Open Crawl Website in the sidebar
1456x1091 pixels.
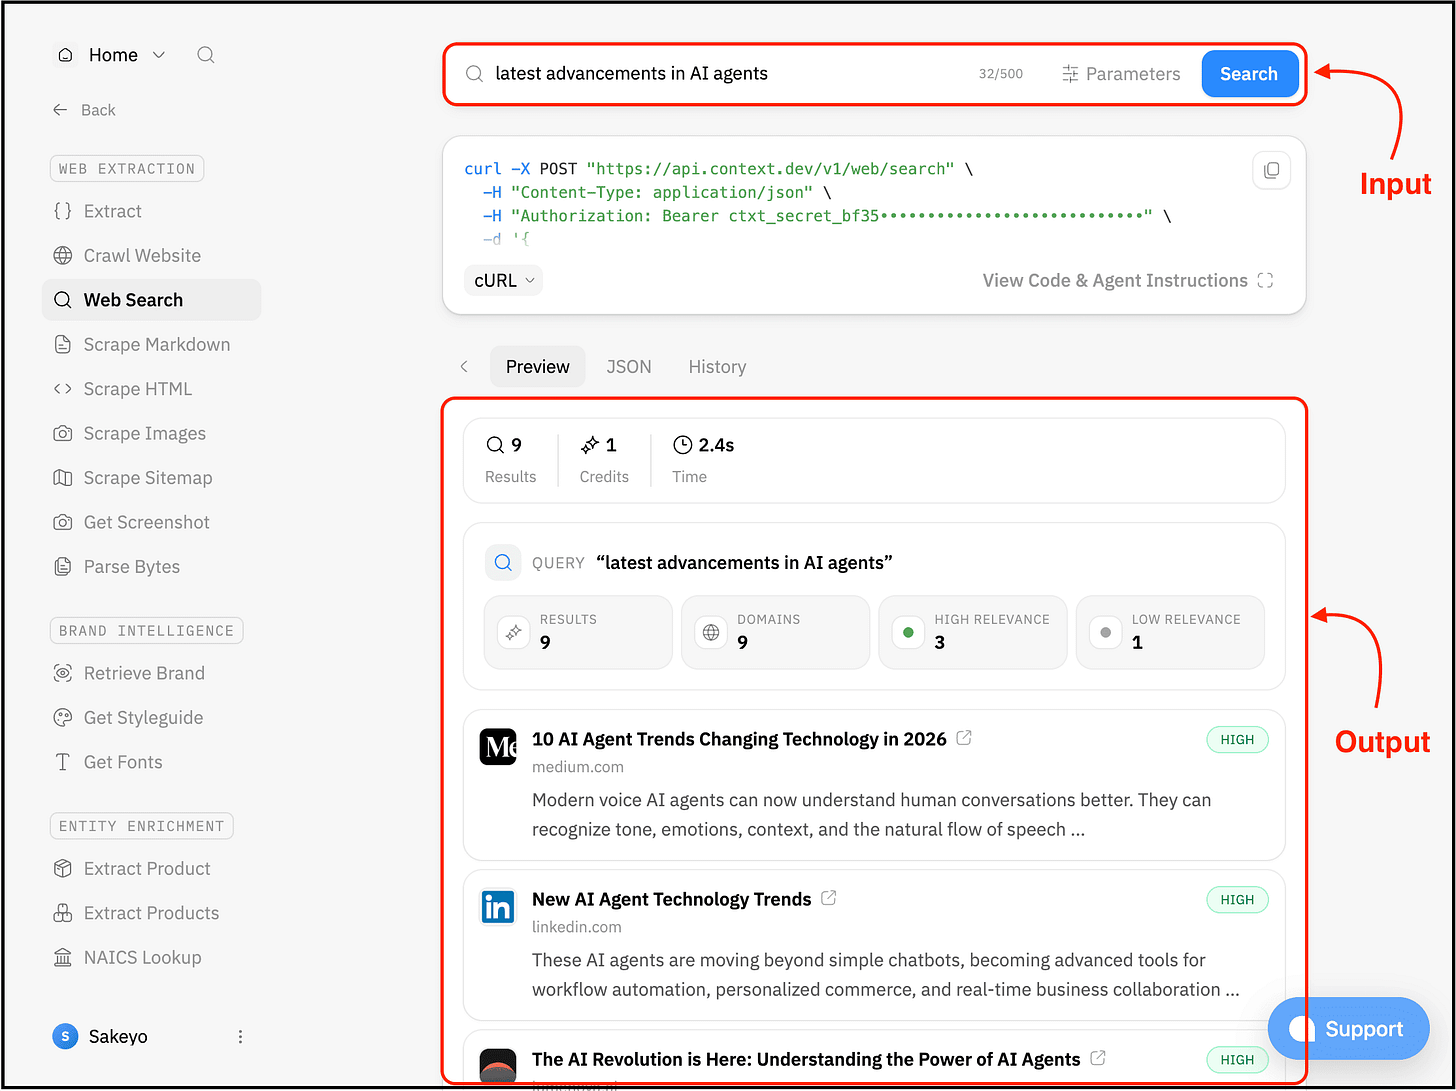[151, 255]
